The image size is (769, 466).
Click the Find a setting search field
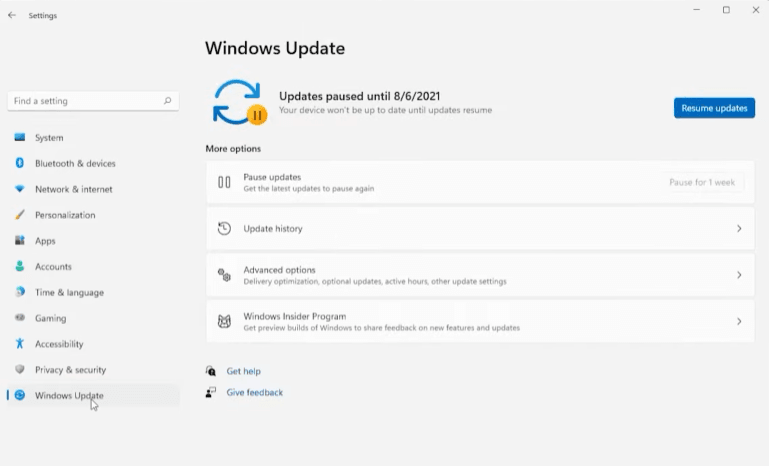(x=93, y=101)
